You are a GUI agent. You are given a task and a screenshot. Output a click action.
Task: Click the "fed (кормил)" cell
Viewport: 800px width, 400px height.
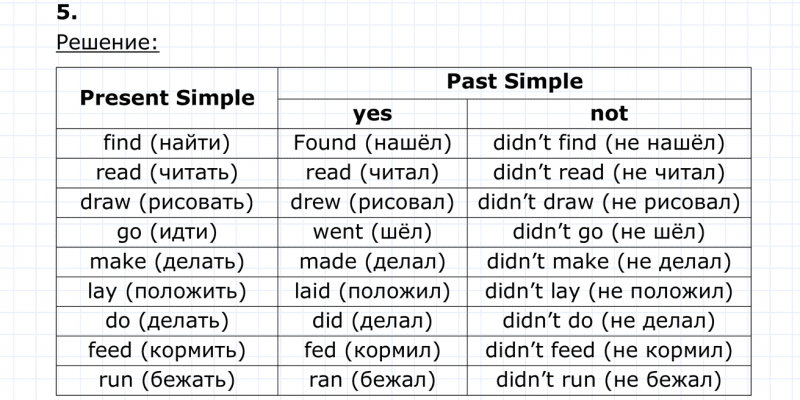(x=372, y=351)
